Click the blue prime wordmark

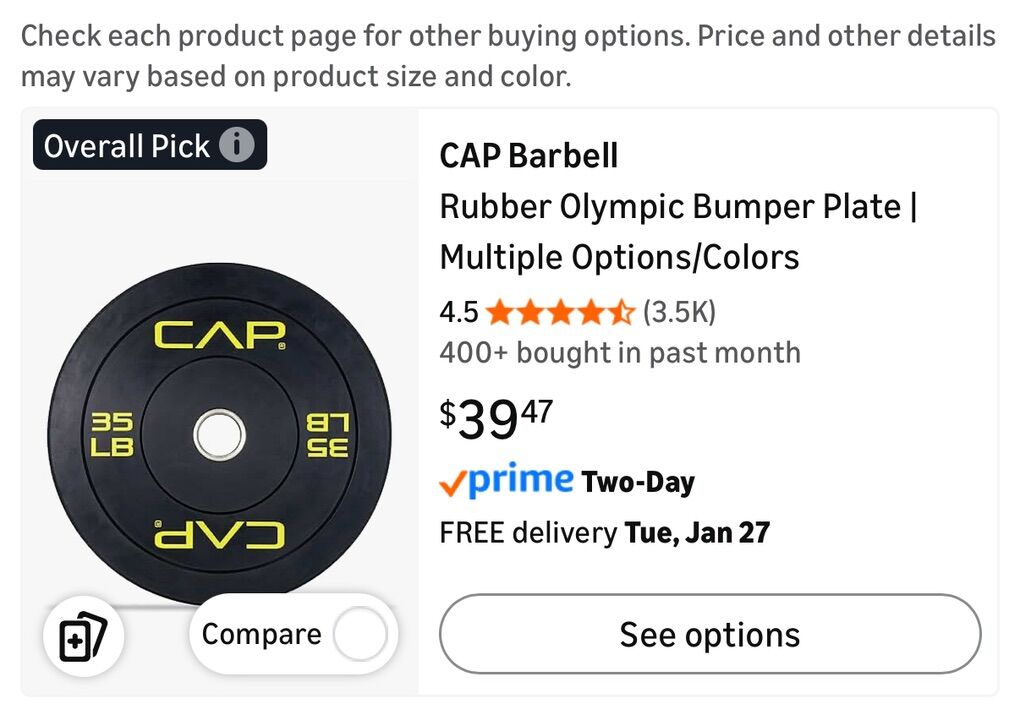(x=520, y=482)
